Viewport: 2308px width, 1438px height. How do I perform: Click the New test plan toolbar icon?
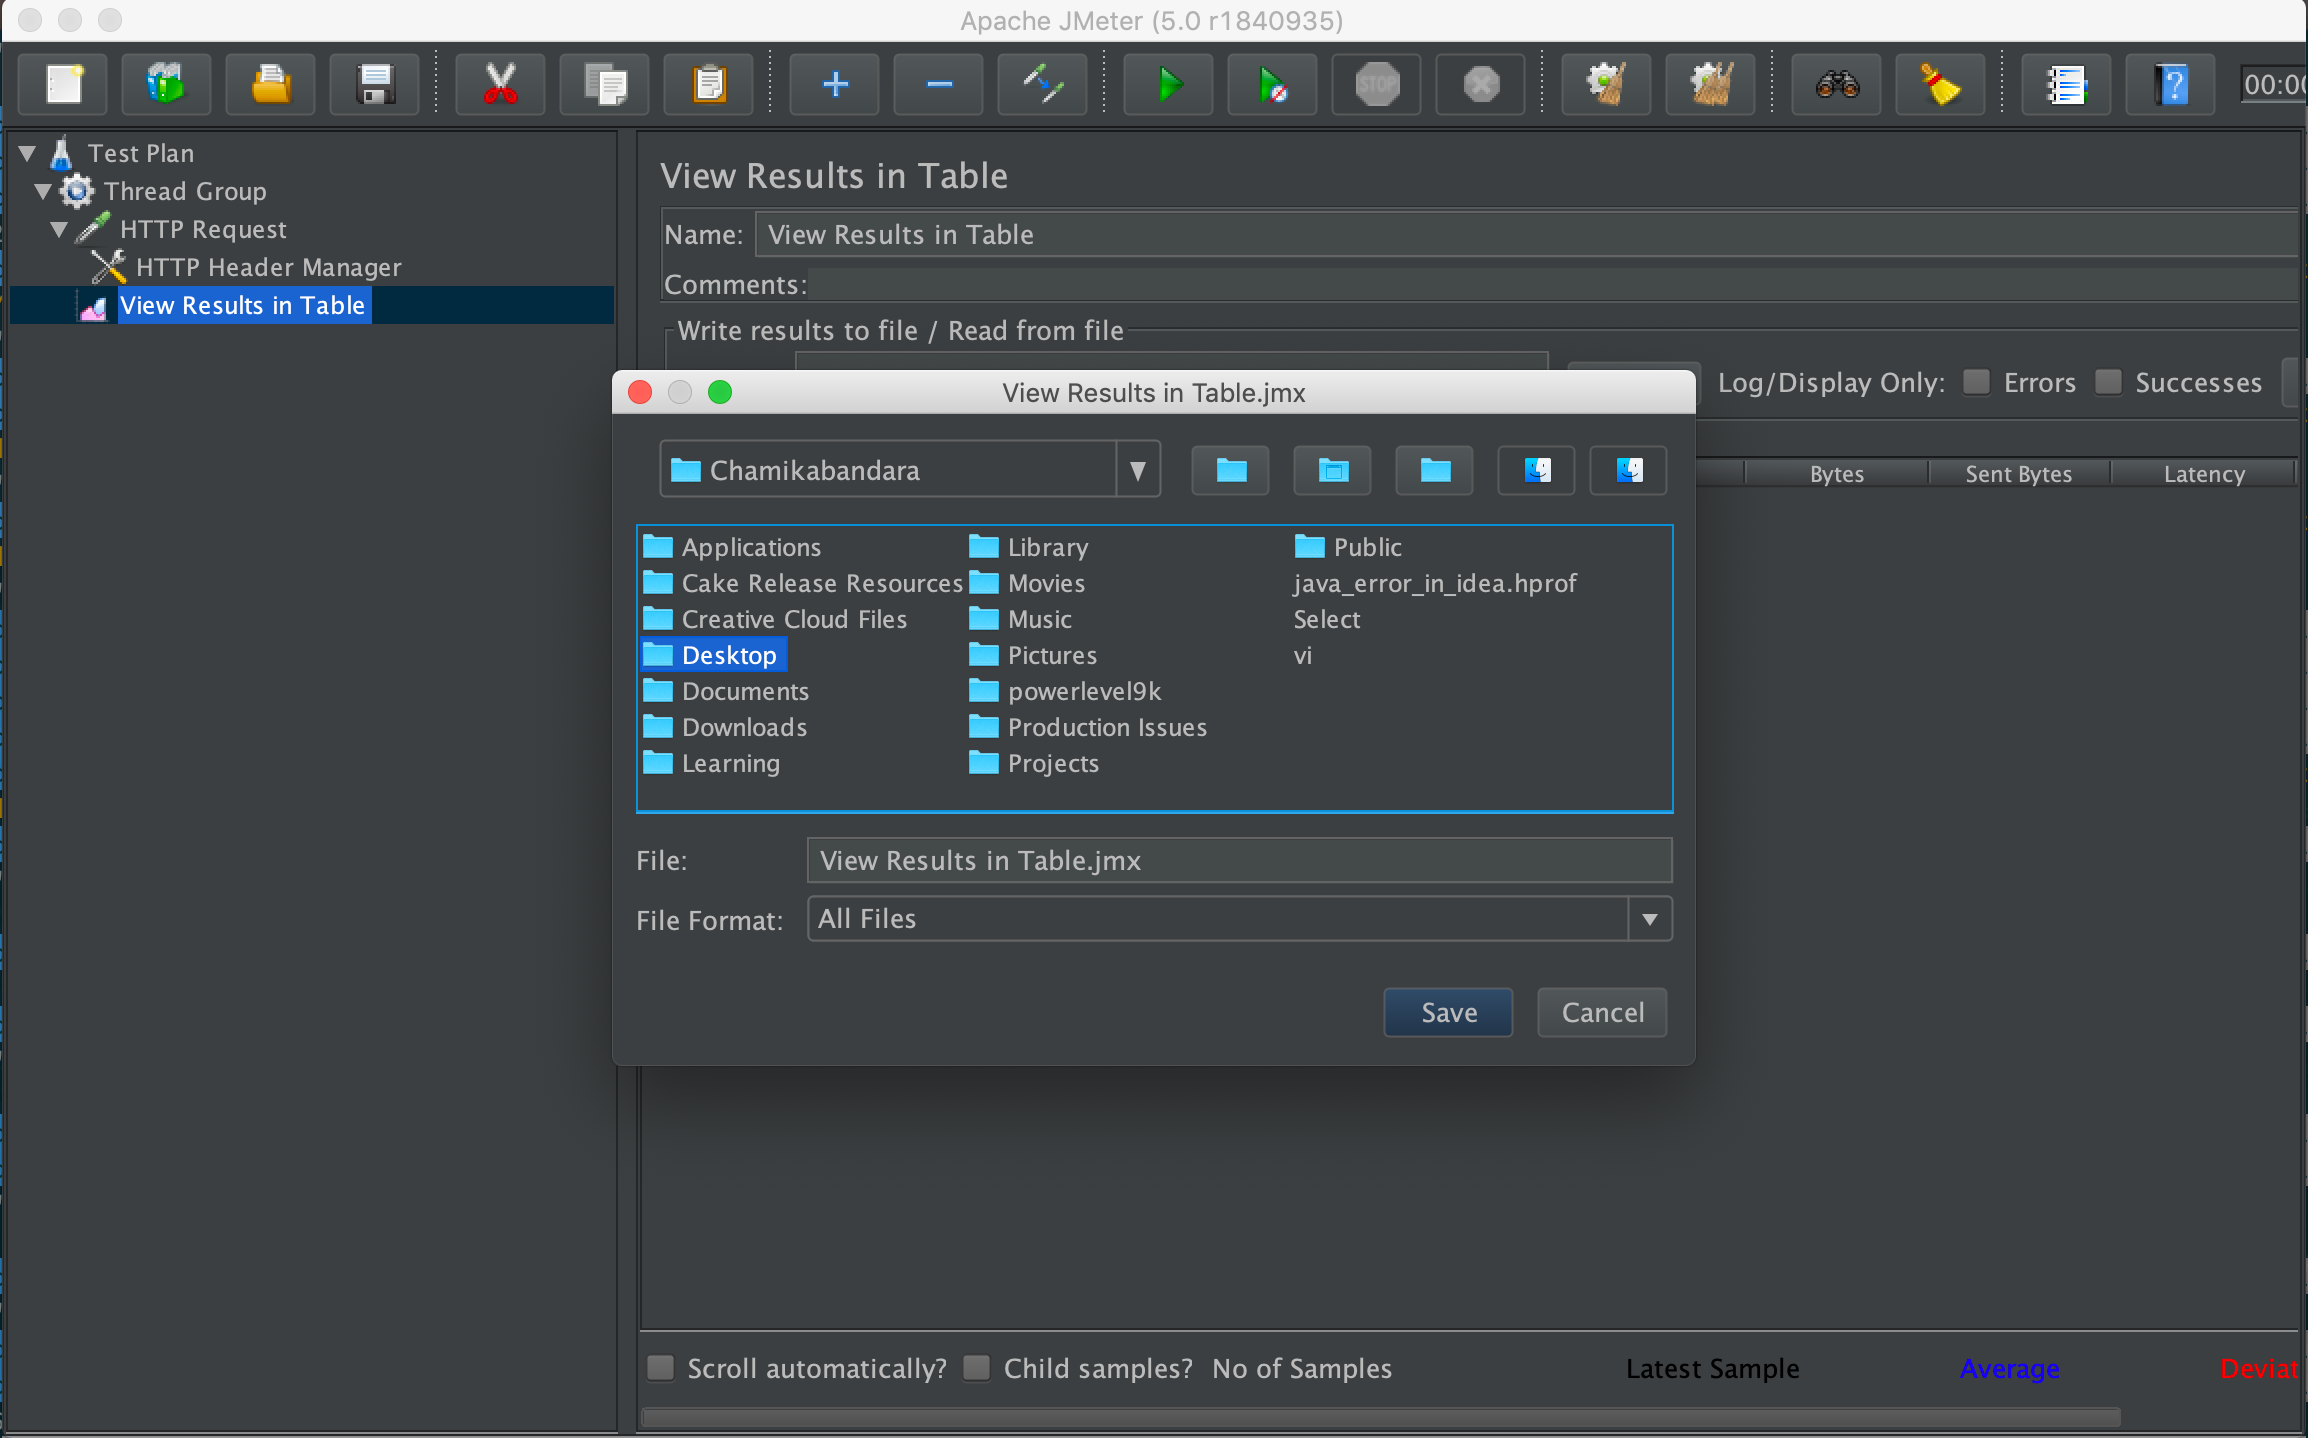coord(64,84)
